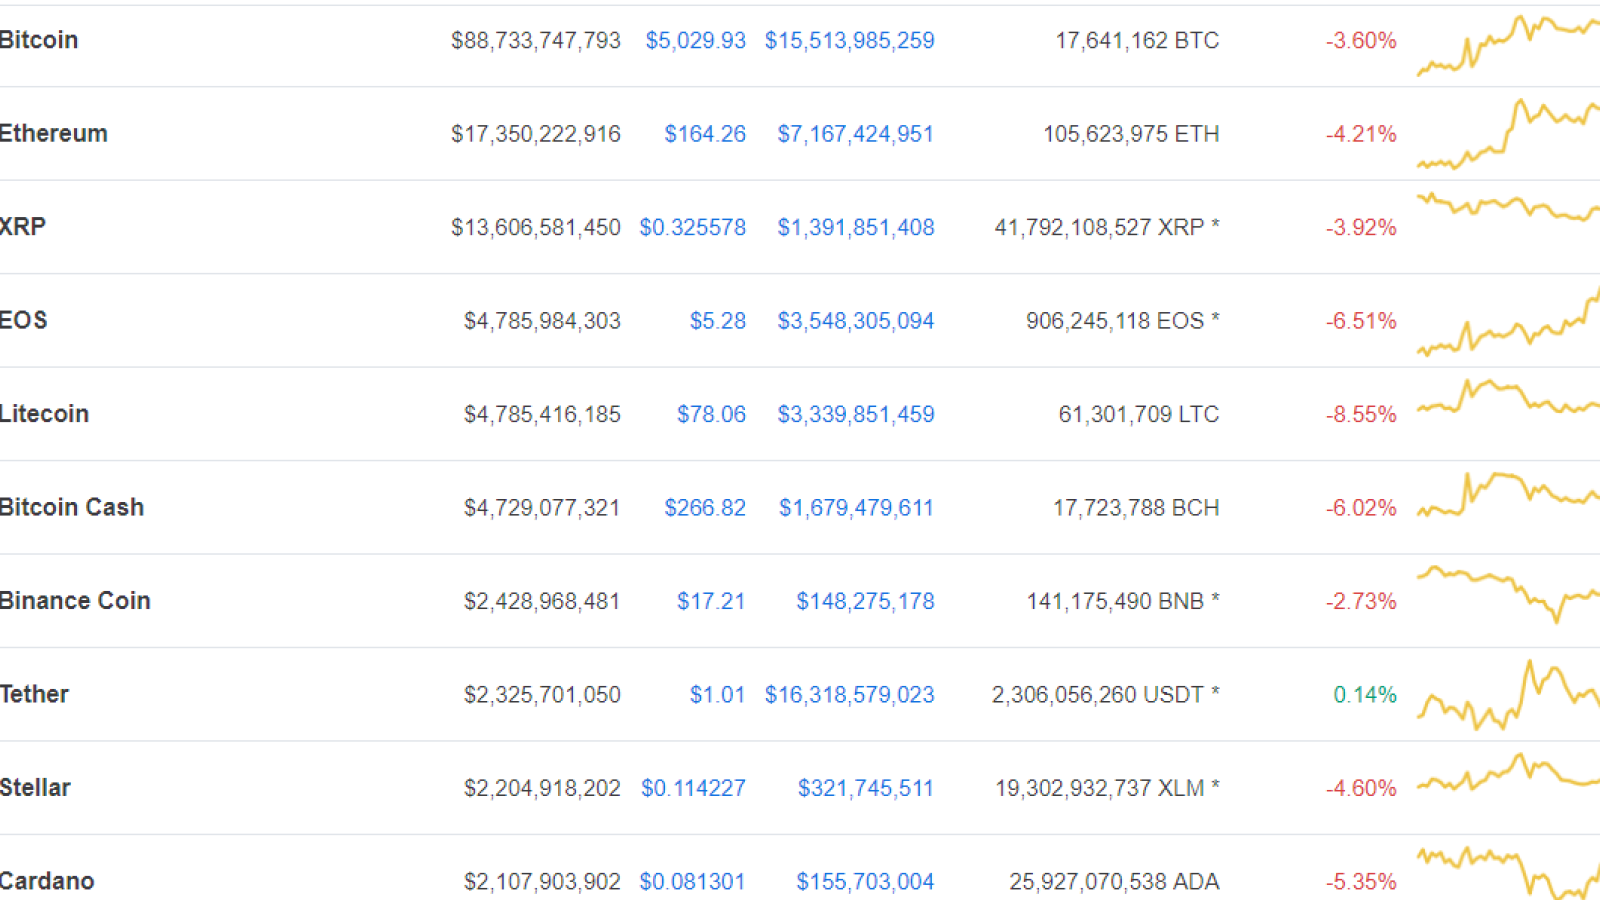
Task: Open the Litecoin name link
Action: [x=45, y=413]
